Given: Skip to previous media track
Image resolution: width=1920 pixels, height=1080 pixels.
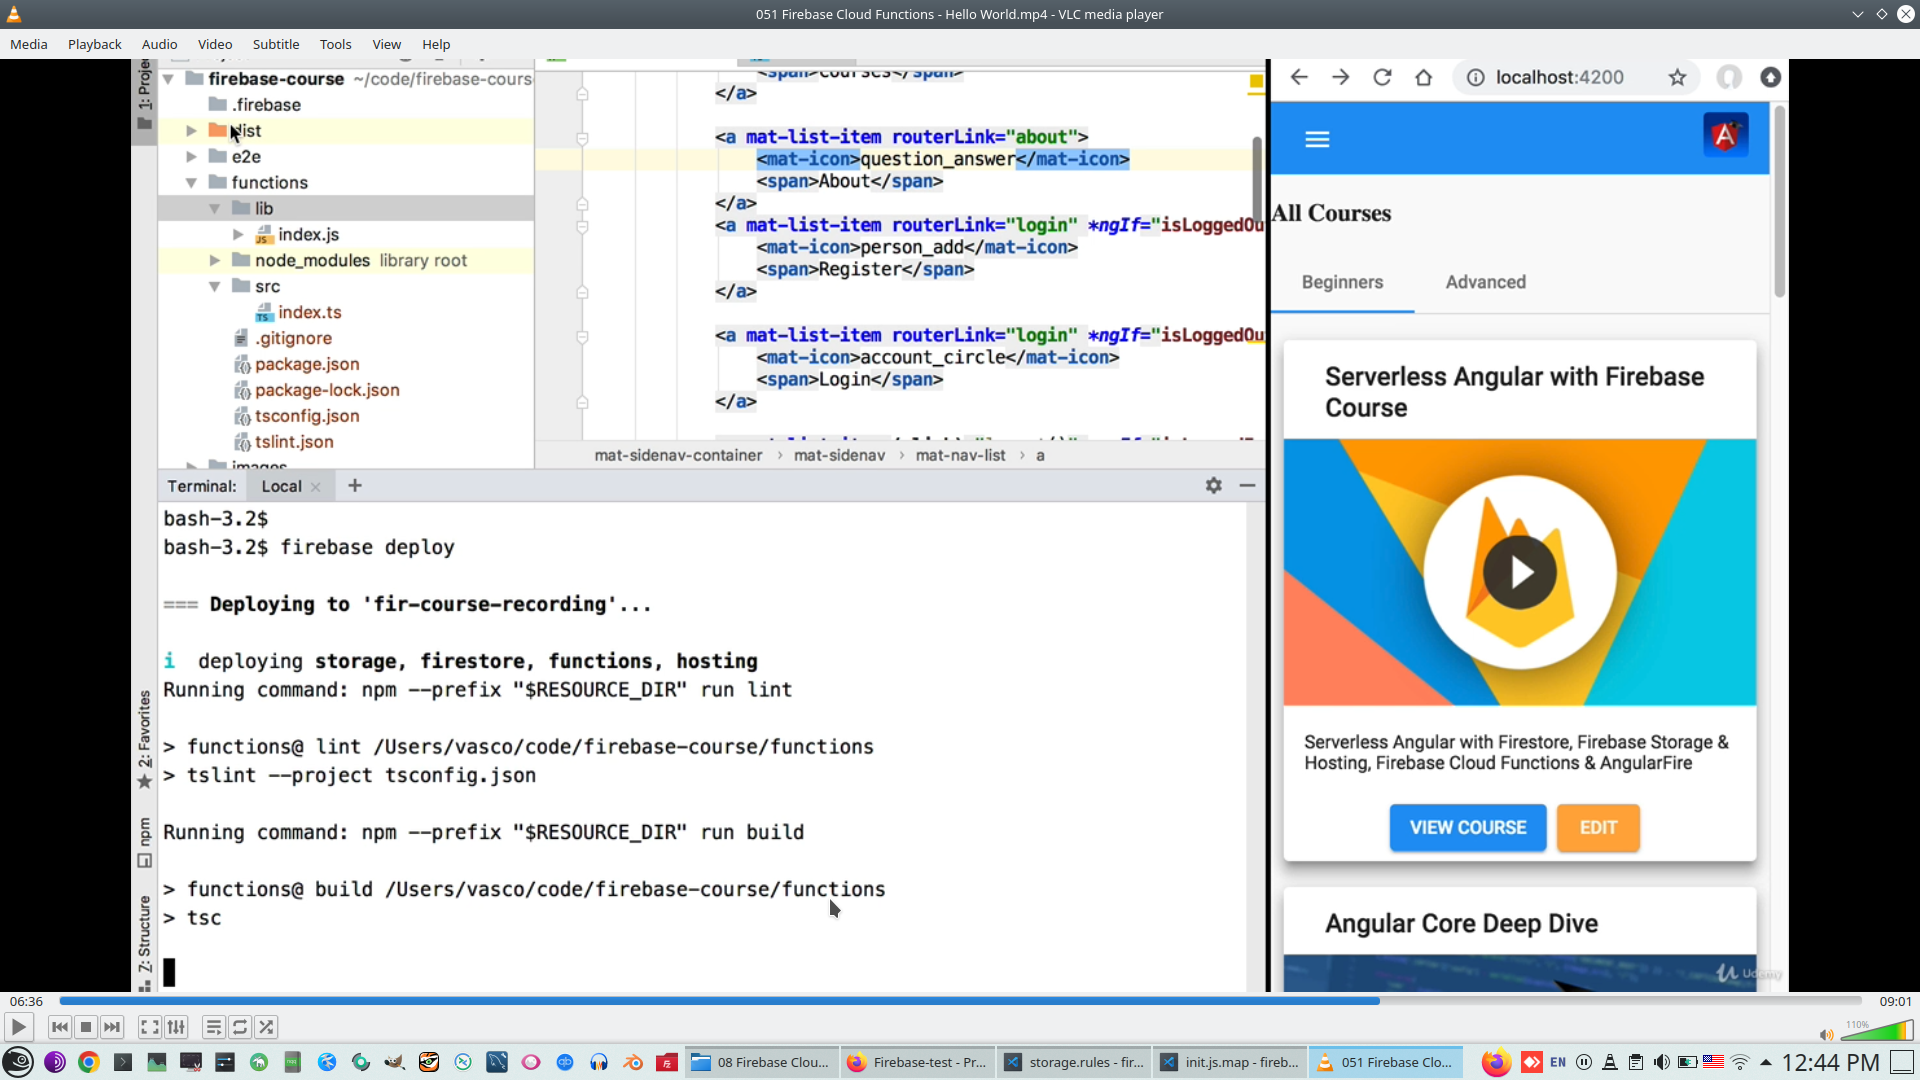Looking at the screenshot, I should point(60,1027).
